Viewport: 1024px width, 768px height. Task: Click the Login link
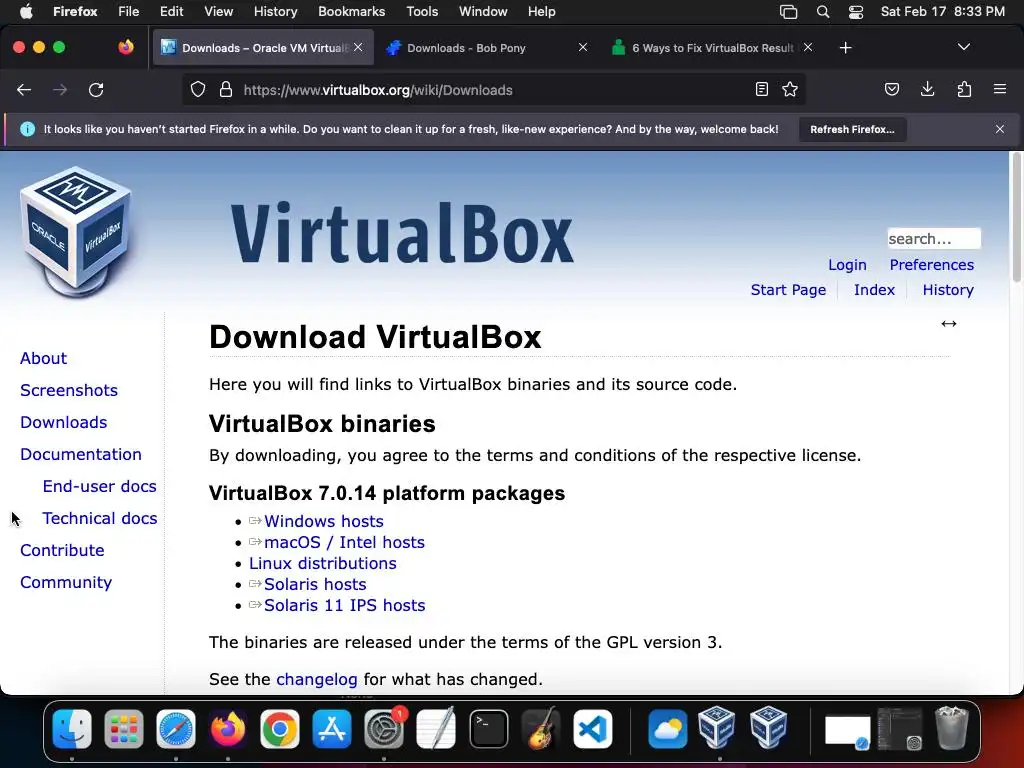click(x=847, y=264)
